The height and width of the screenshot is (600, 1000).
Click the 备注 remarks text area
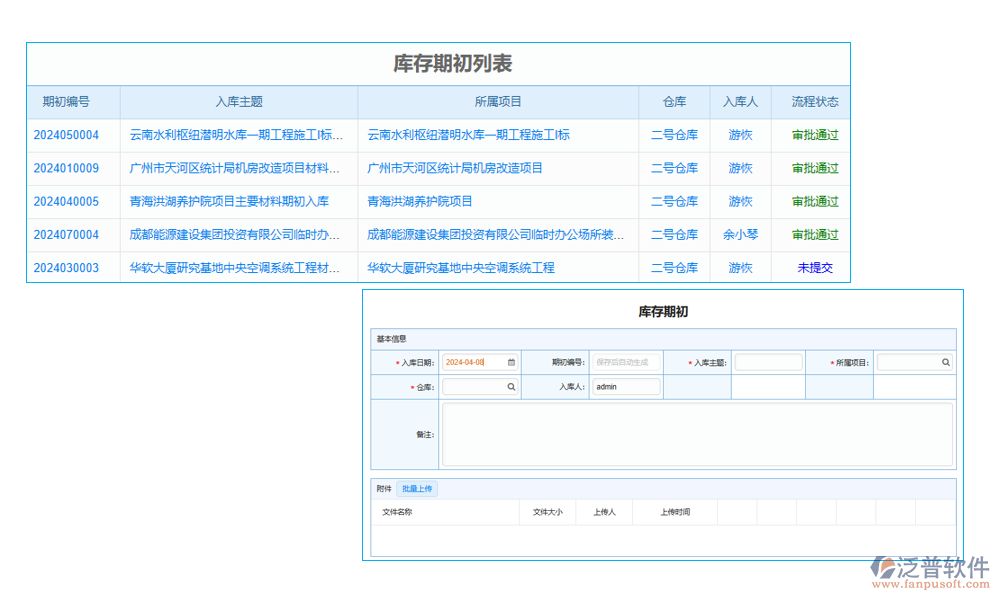pos(697,434)
